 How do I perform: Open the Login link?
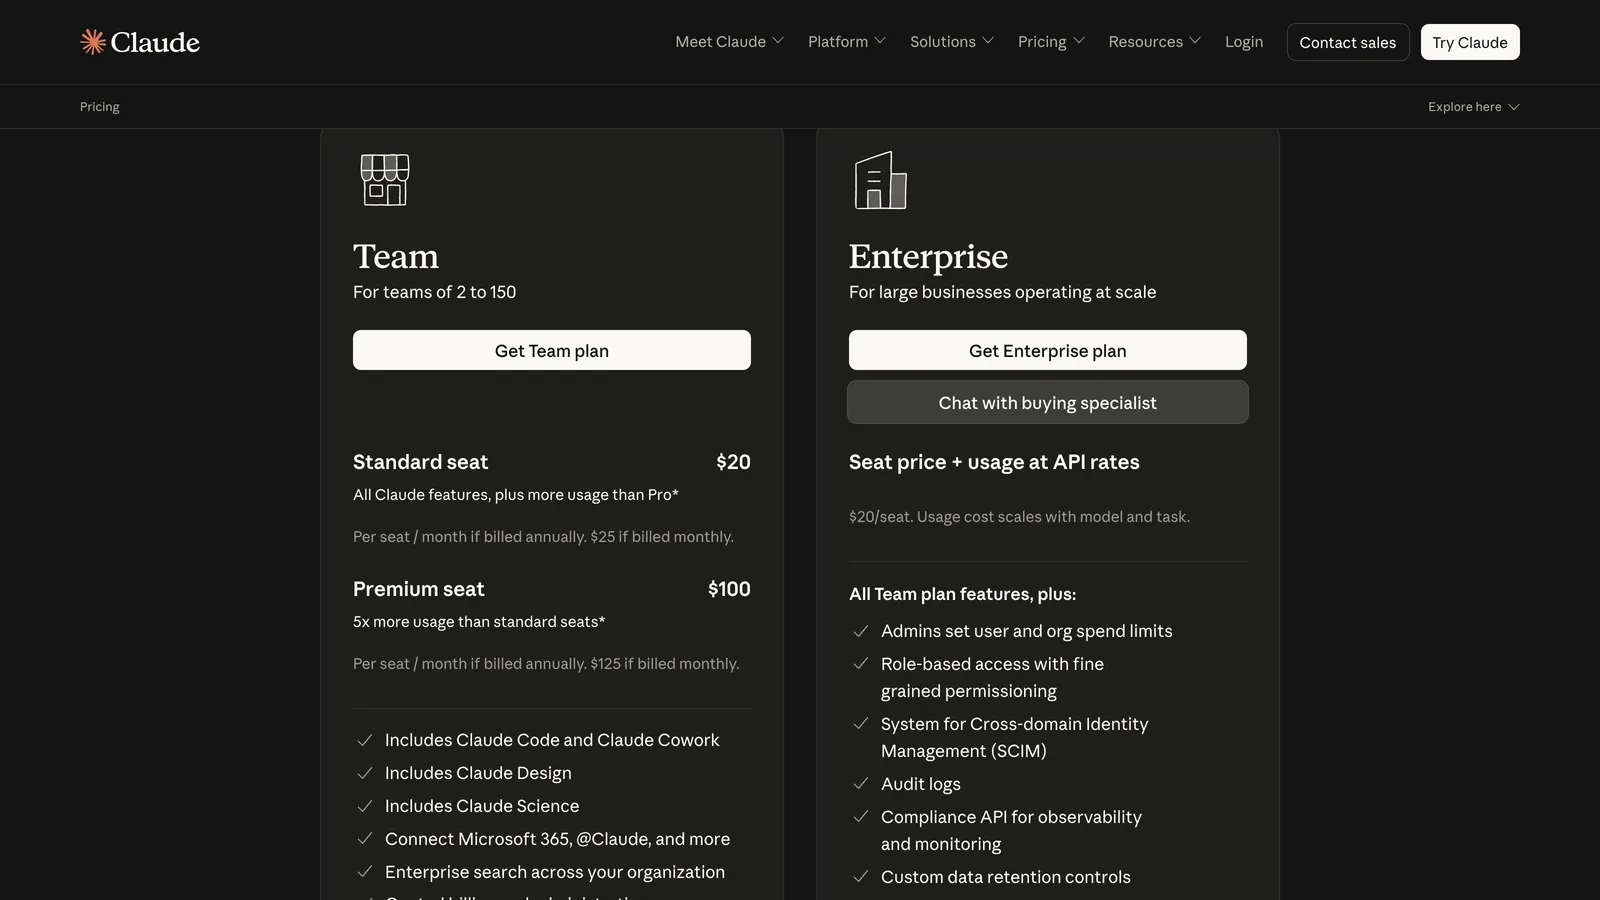1244,42
